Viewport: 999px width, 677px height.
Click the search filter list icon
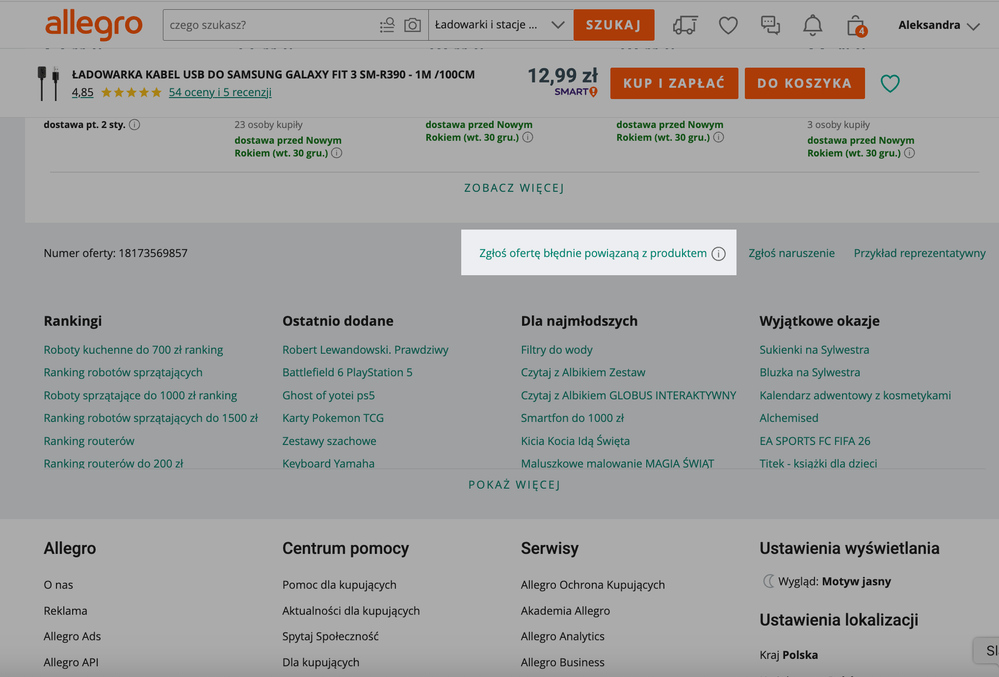[x=387, y=25]
